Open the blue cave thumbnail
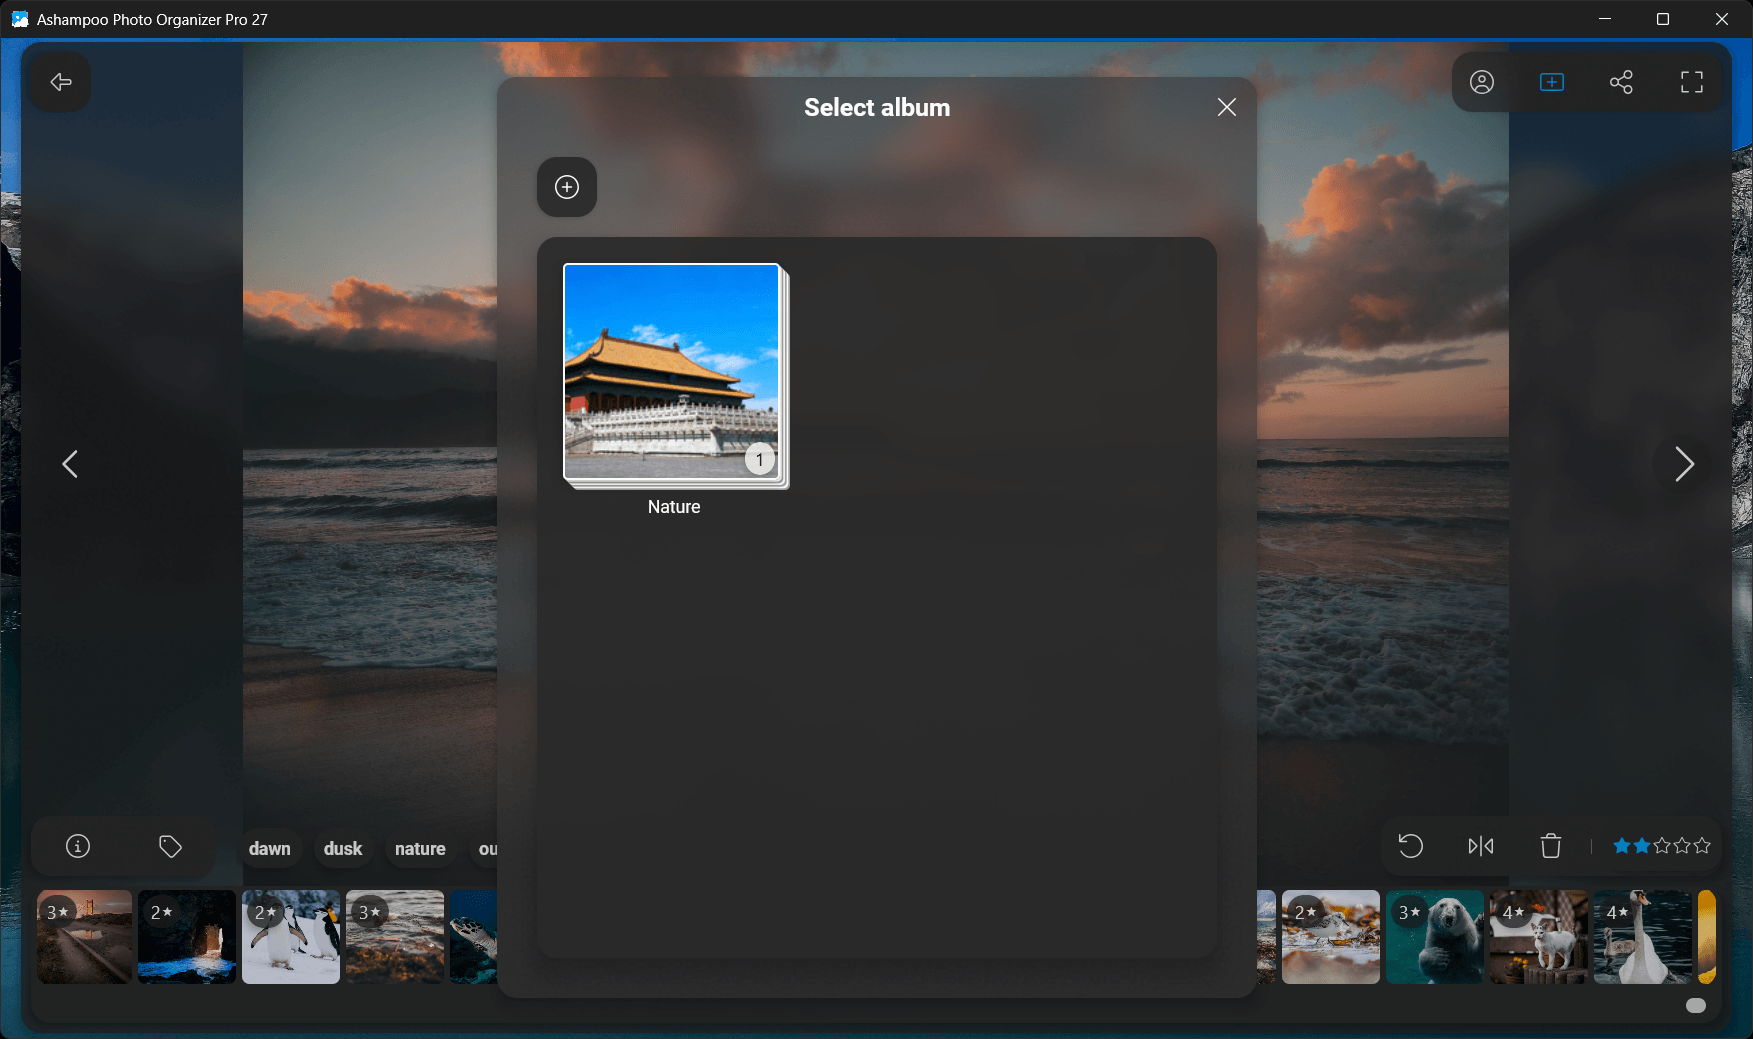The height and width of the screenshot is (1039, 1753). click(187, 937)
